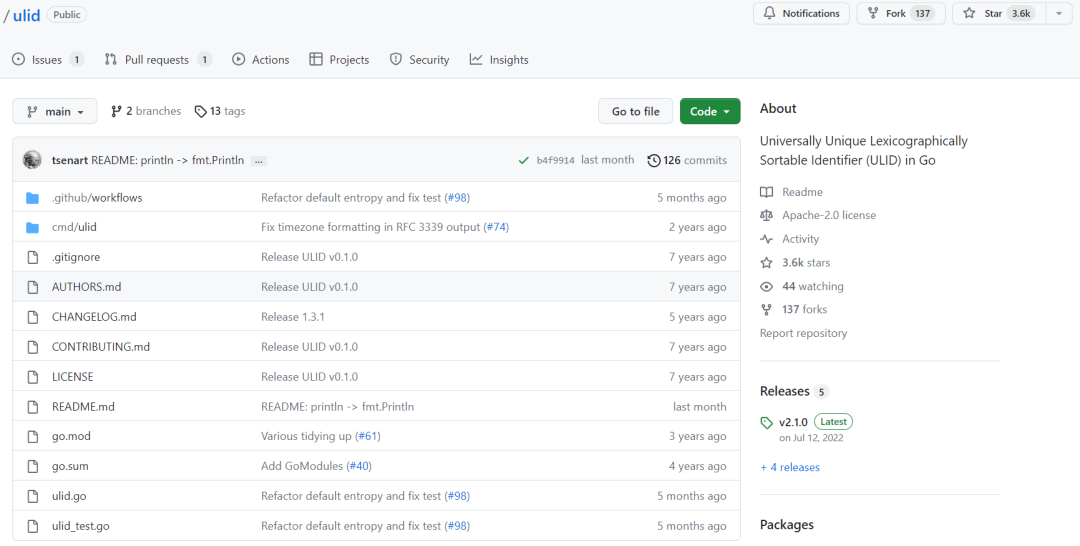Open pull request #98 in .github/workflows row
Screen dimensions: 1080x546
pyautogui.click(x=457, y=198)
